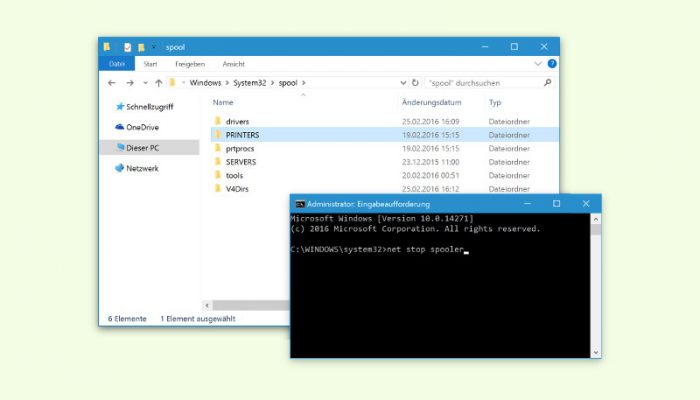
Task: Select the drivers folder
Action: pos(237,121)
